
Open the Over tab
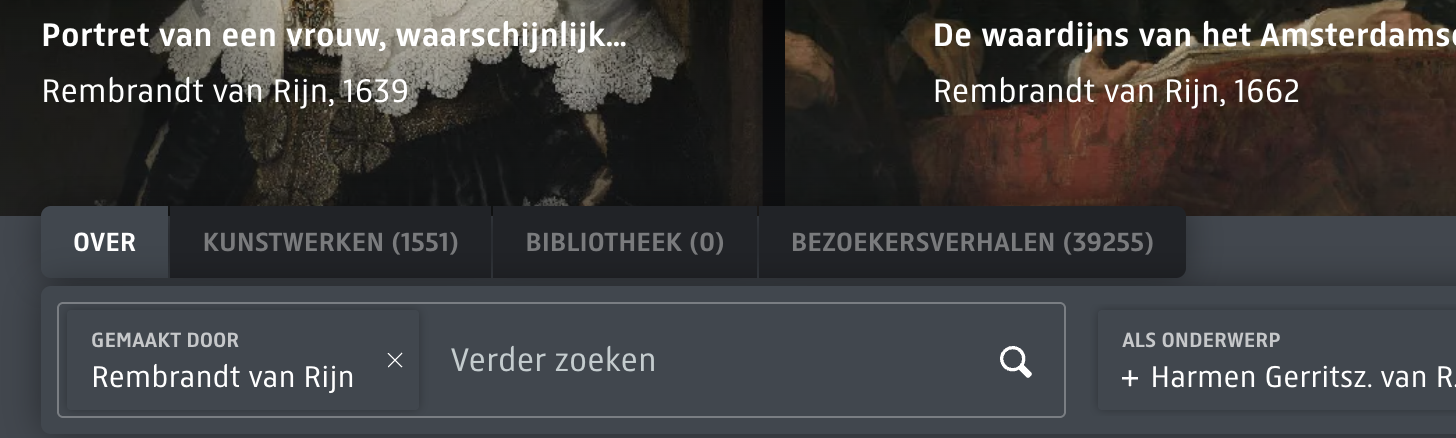click(x=105, y=242)
